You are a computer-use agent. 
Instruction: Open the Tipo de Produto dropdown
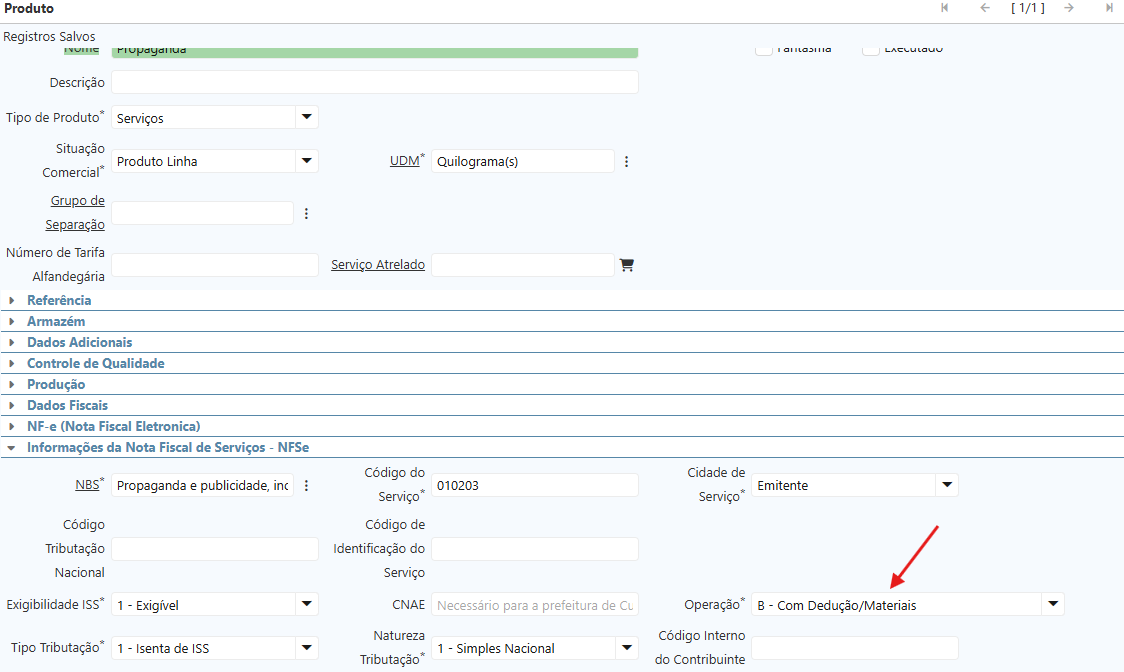tap(306, 117)
